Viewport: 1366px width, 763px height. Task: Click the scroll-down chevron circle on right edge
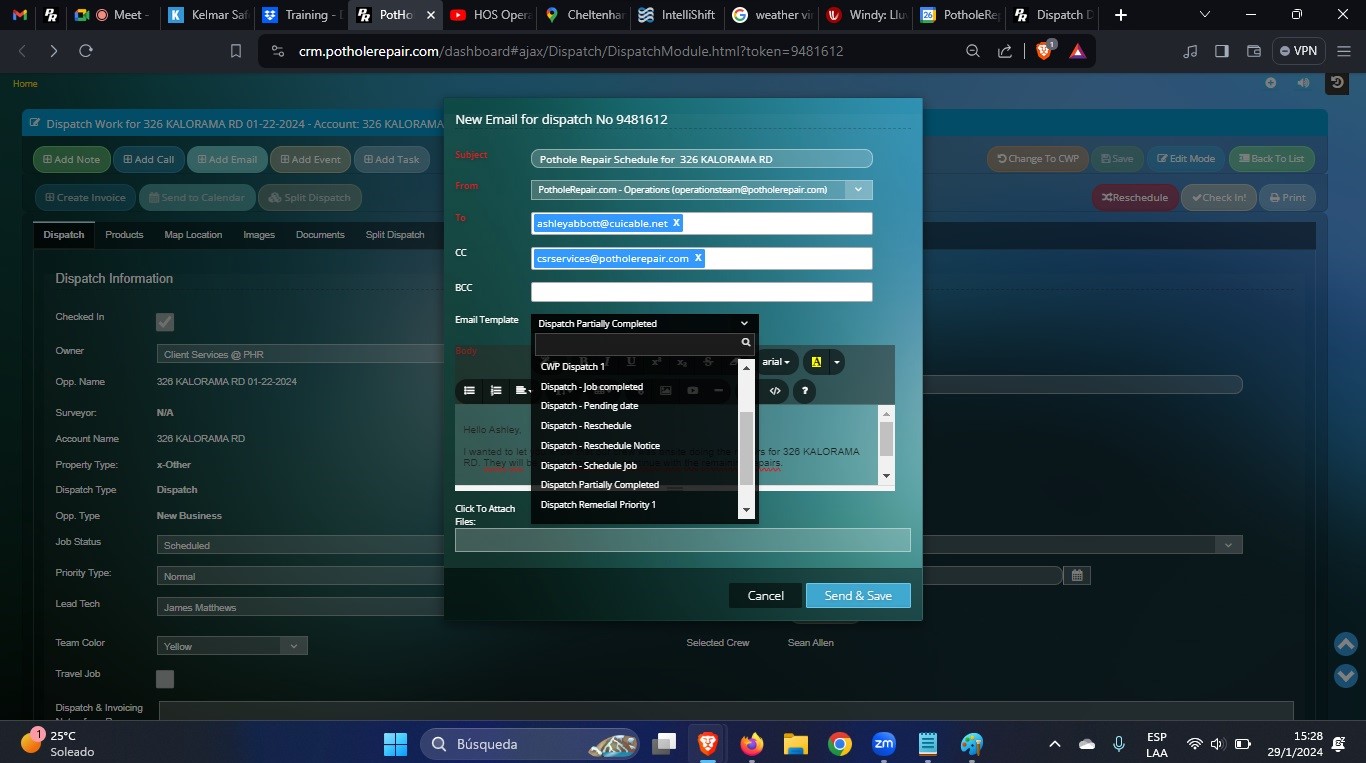pyautogui.click(x=1346, y=676)
